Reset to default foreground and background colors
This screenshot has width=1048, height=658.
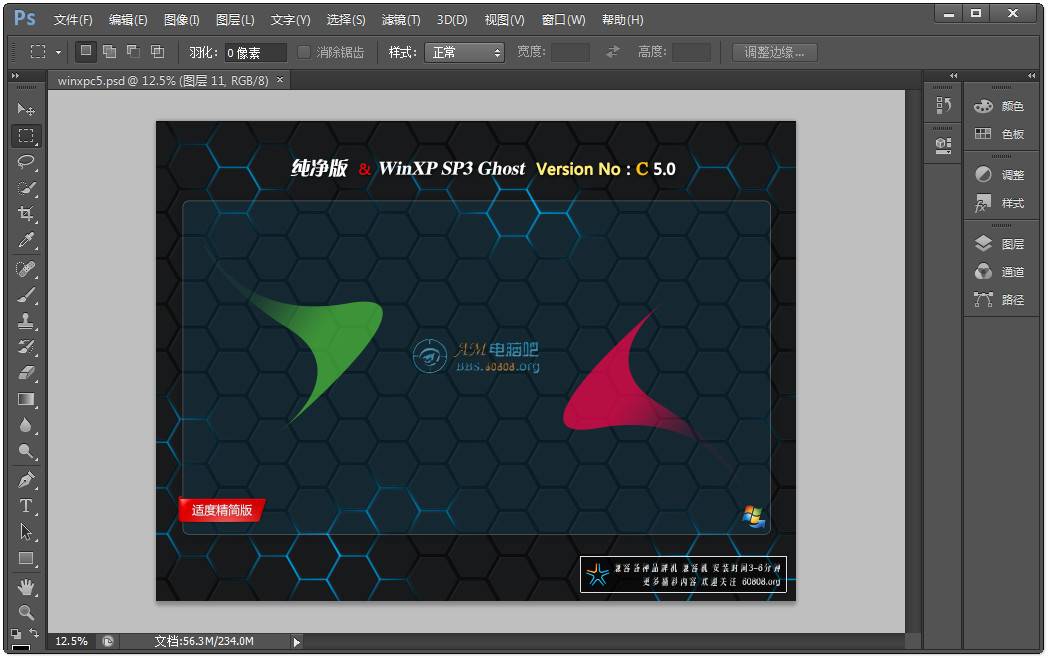16,633
